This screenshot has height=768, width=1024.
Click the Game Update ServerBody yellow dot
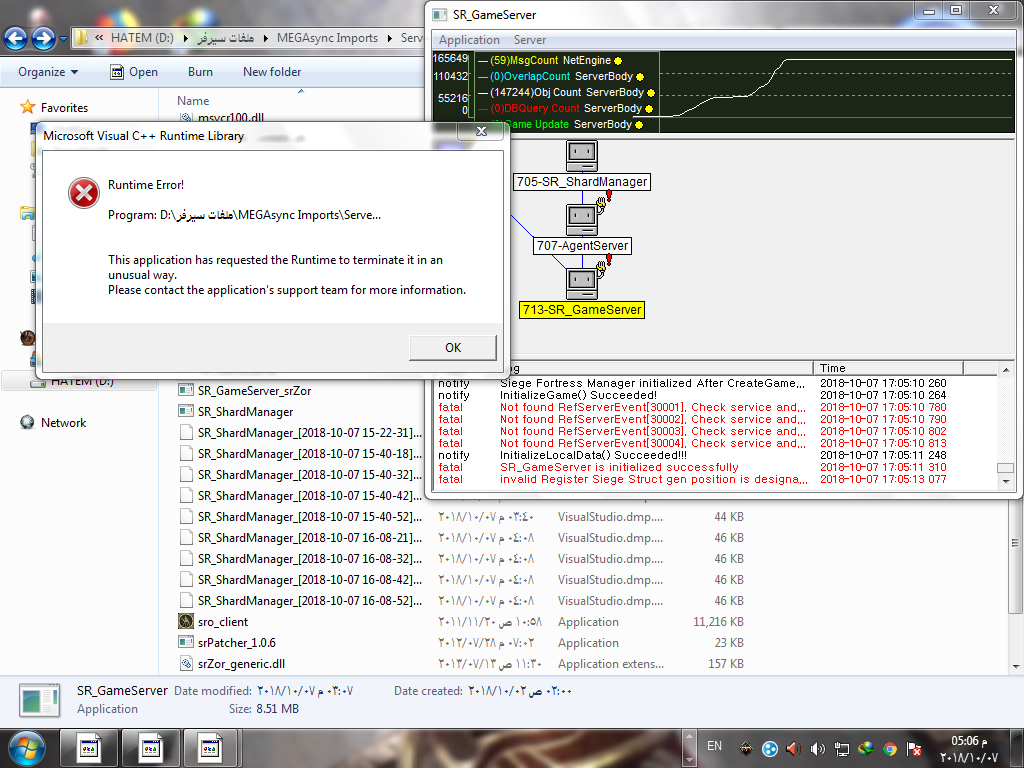pyautogui.click(x=639, y=125)
